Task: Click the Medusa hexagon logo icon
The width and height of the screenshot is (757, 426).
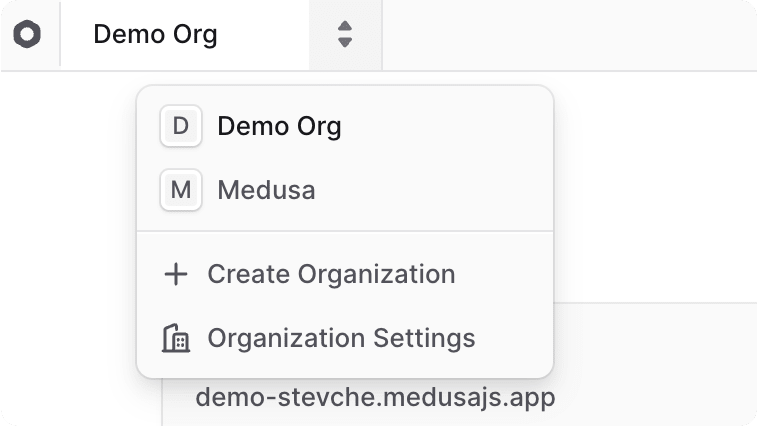Action: [27, 34]
